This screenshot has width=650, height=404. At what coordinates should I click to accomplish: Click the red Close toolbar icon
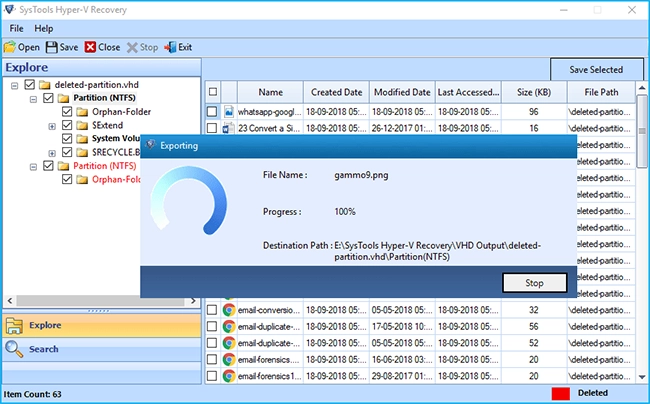coord(90,47)
